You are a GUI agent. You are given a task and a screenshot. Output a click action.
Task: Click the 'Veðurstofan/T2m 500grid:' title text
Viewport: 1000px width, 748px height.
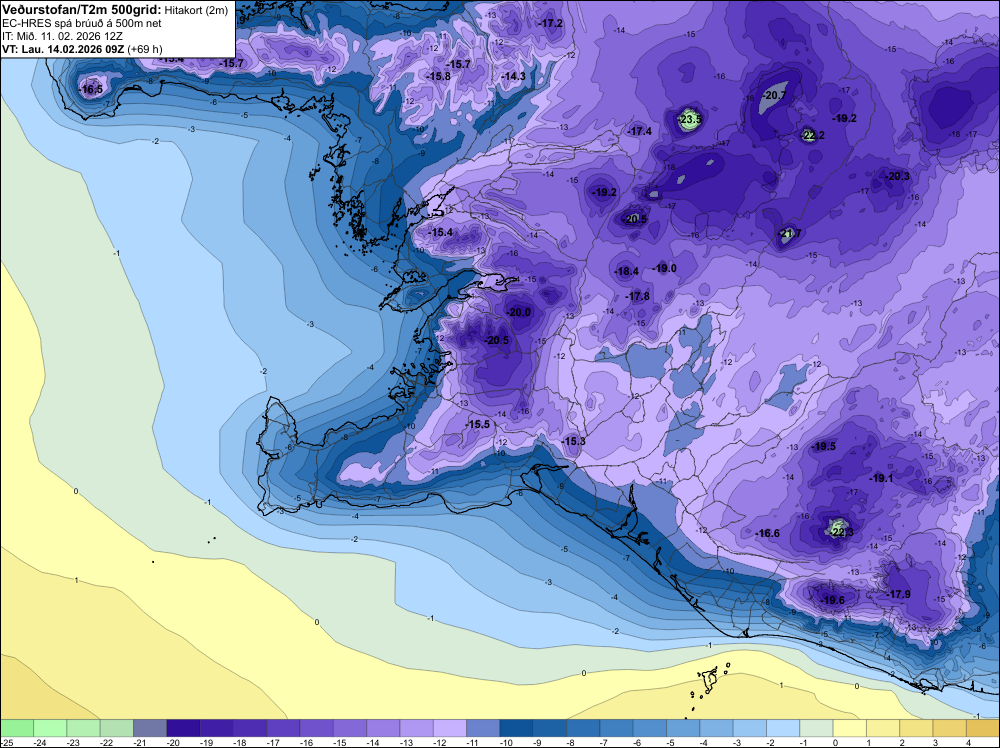coord(82,10)
